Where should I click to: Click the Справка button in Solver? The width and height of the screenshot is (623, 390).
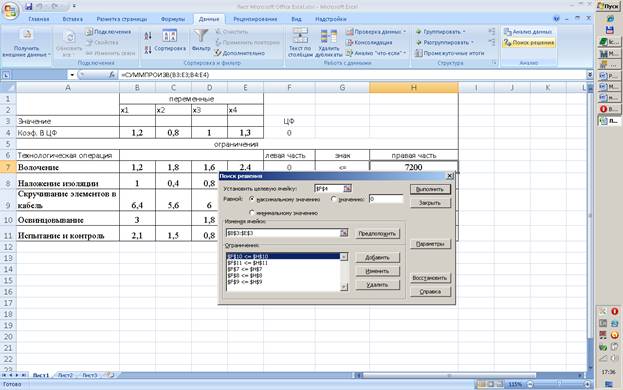click(430, 292)
